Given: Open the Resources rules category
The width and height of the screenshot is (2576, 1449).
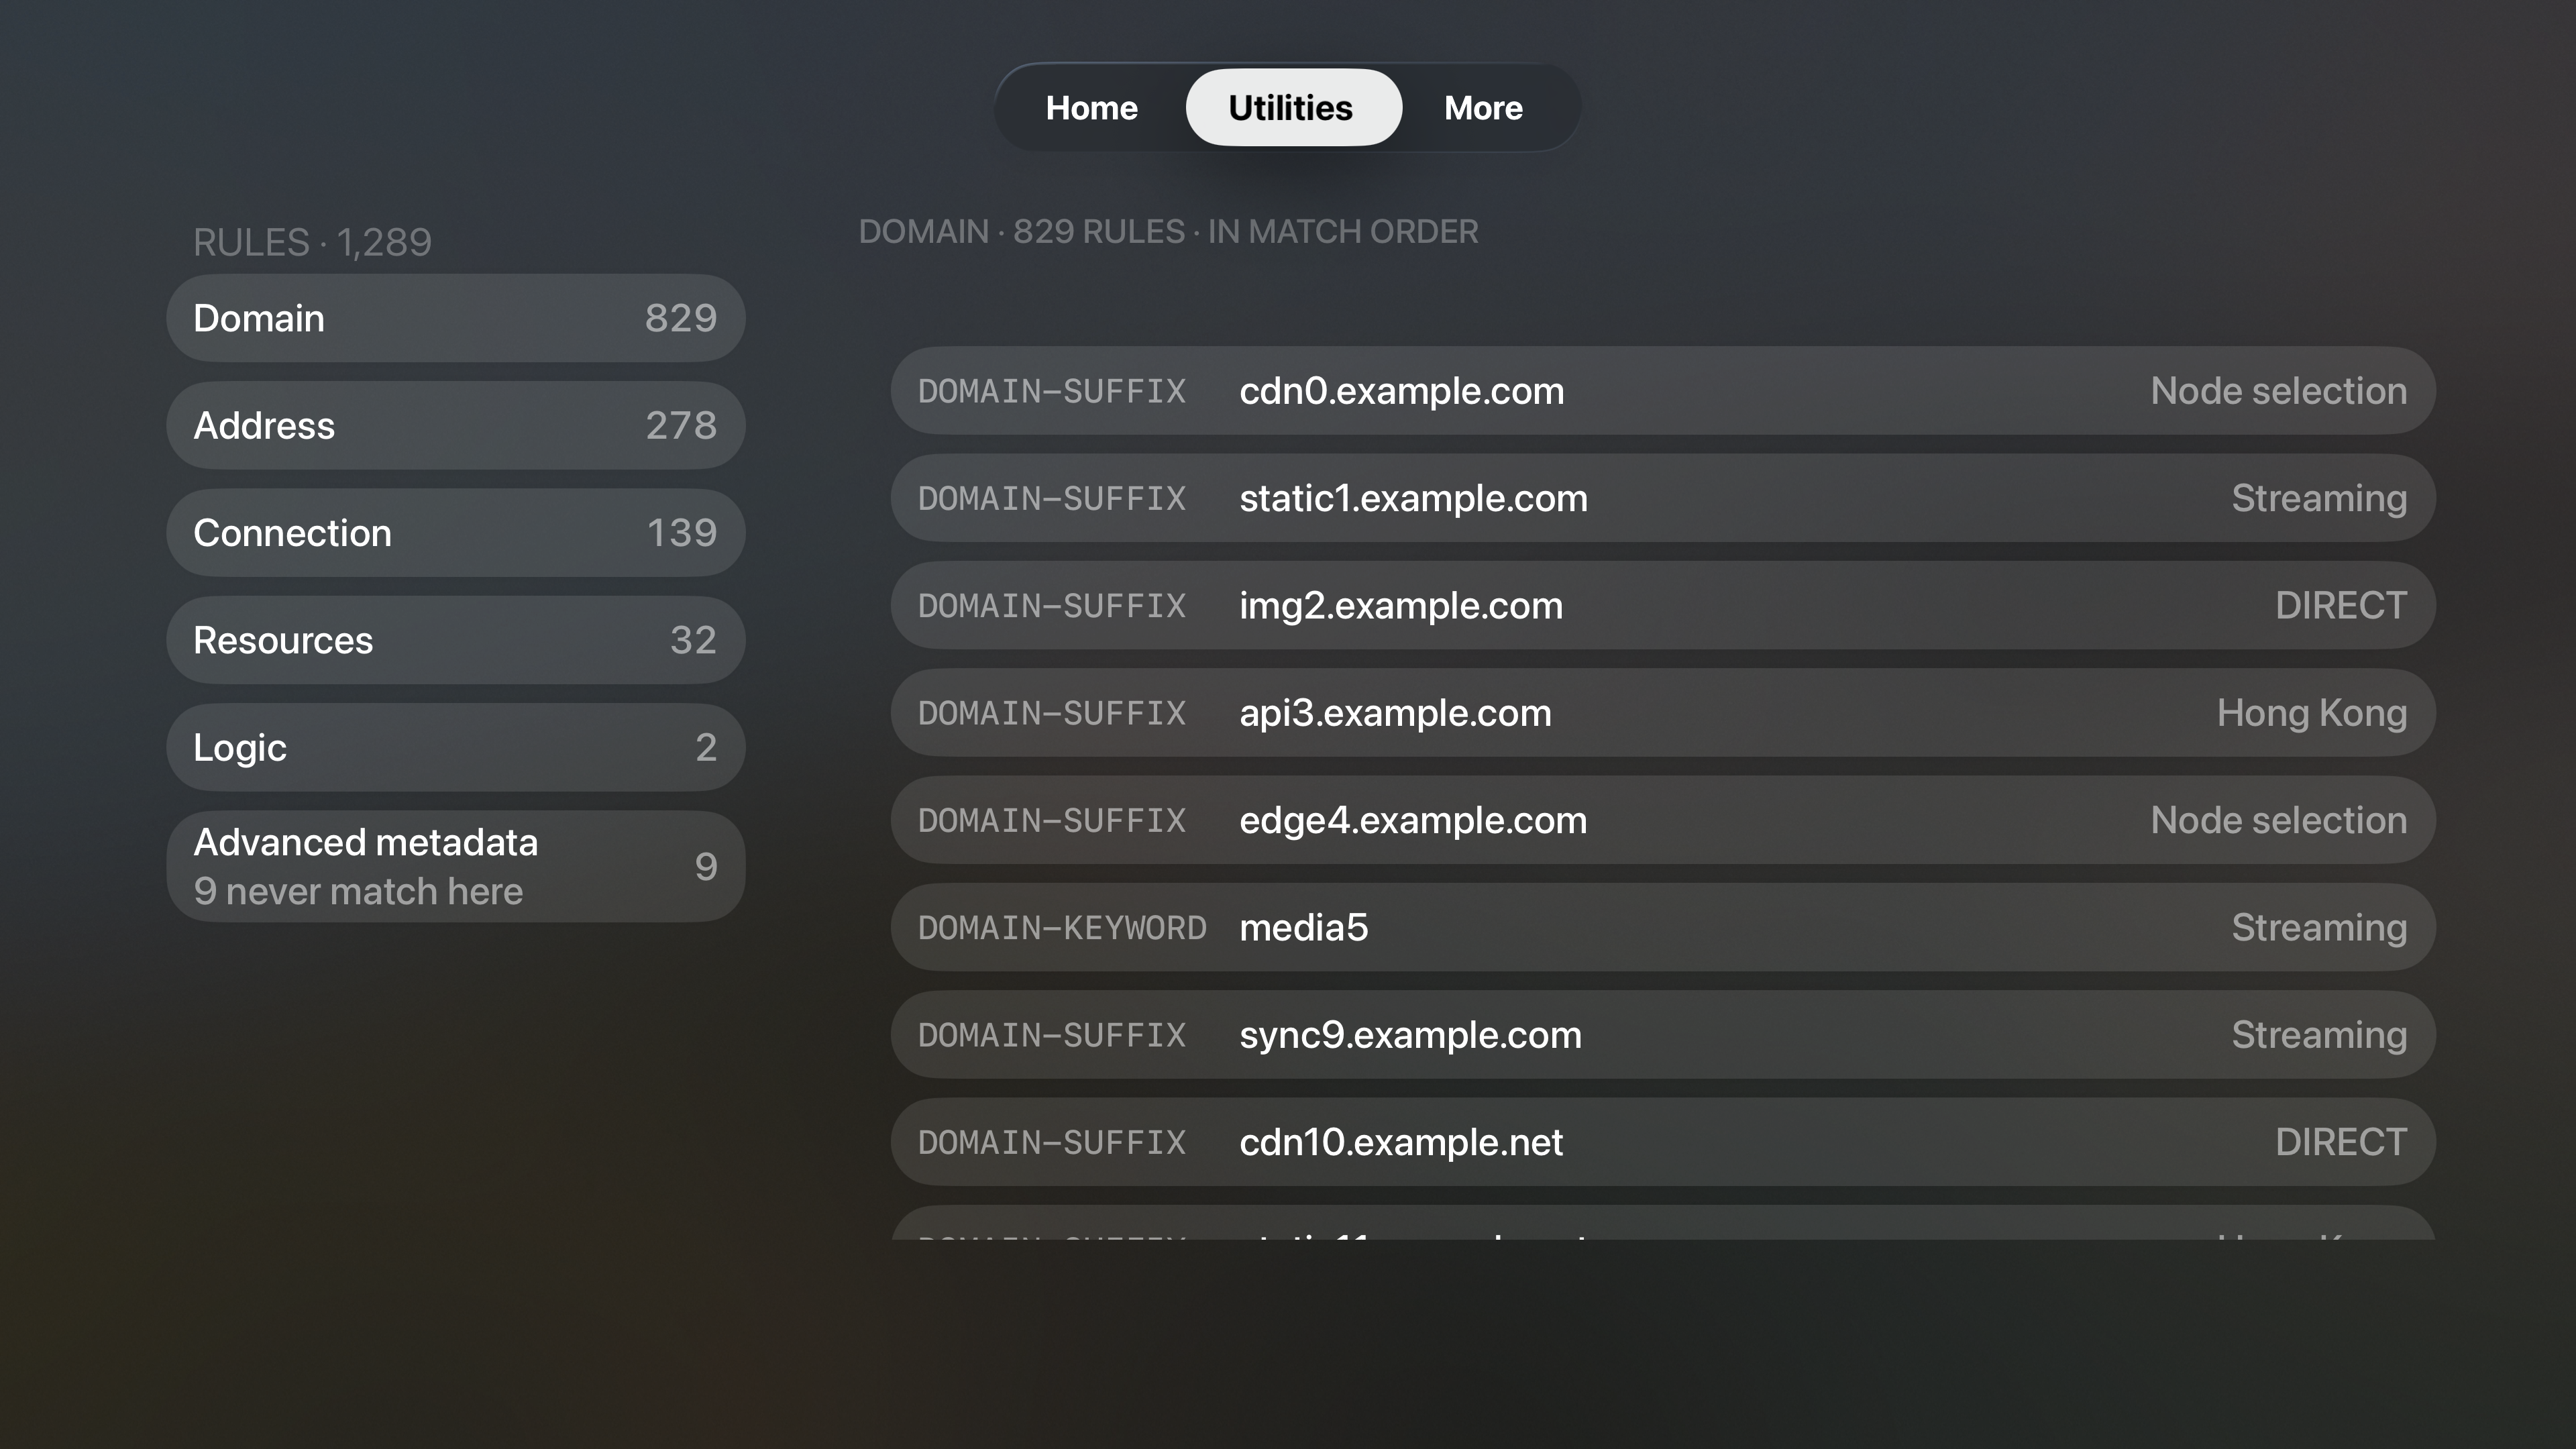Looking at the screenshot, I should pos(456,640).
